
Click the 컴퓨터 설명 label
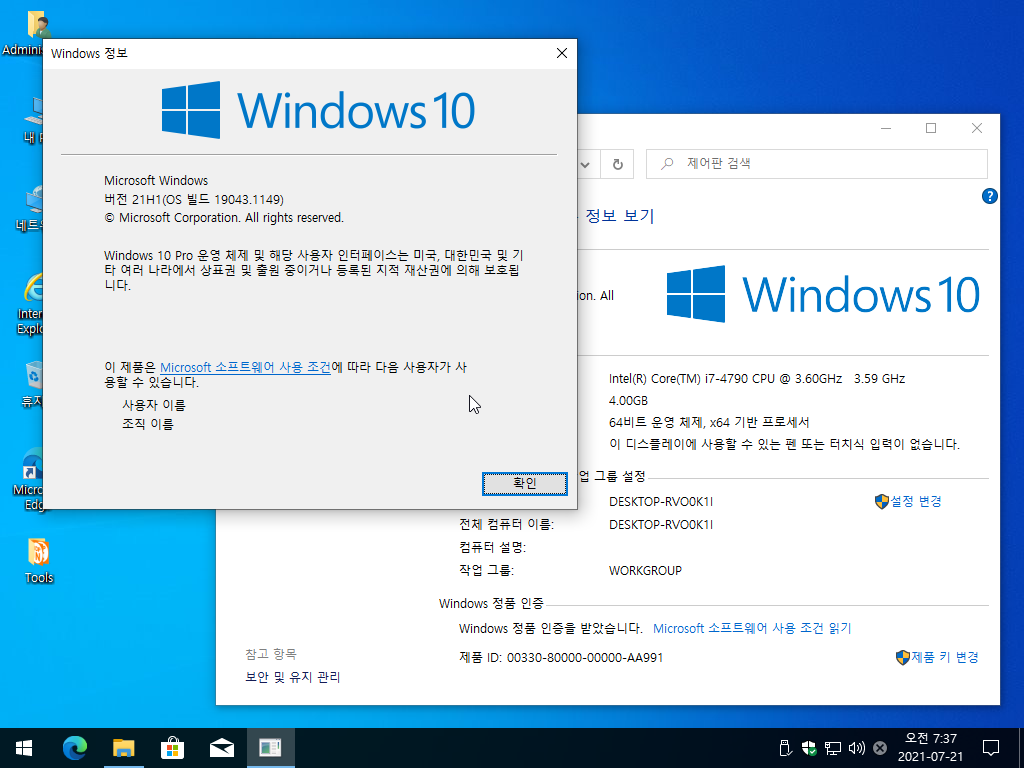point(492,547)
